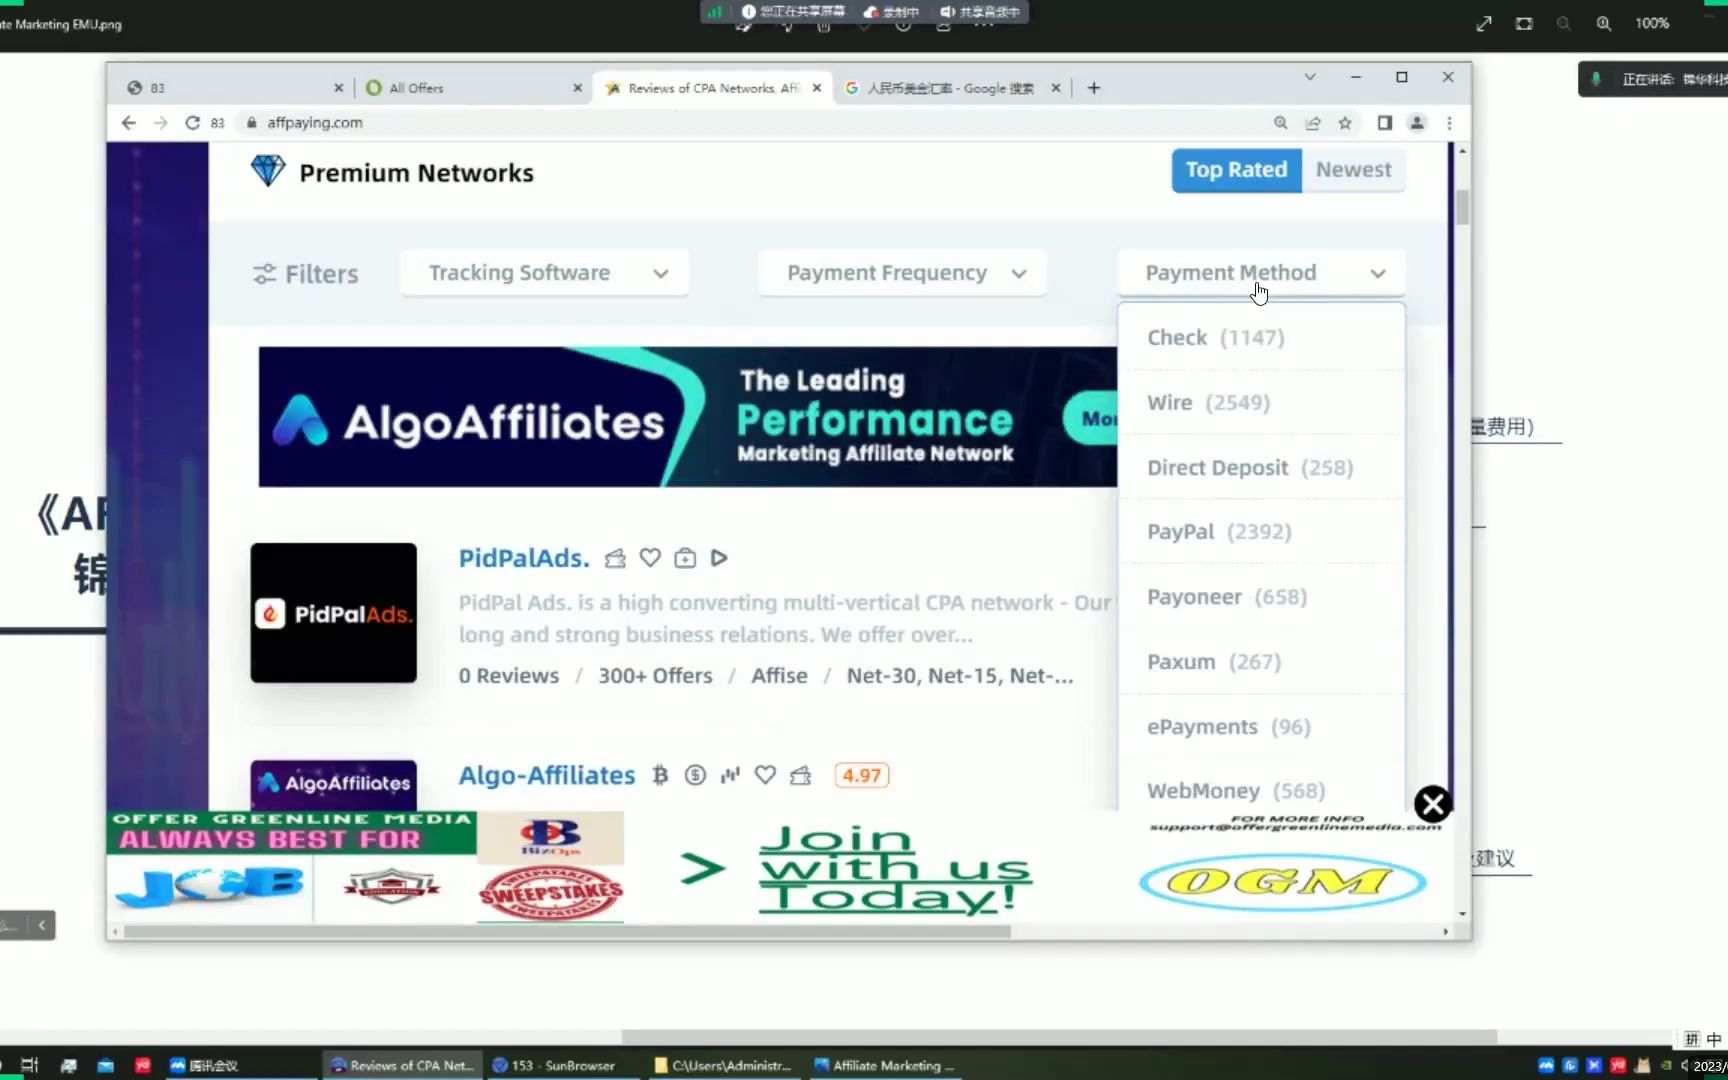Select Paxum (267) payment method
The width and height of the screenshot is (1728, 1080).
(1261, 662)
